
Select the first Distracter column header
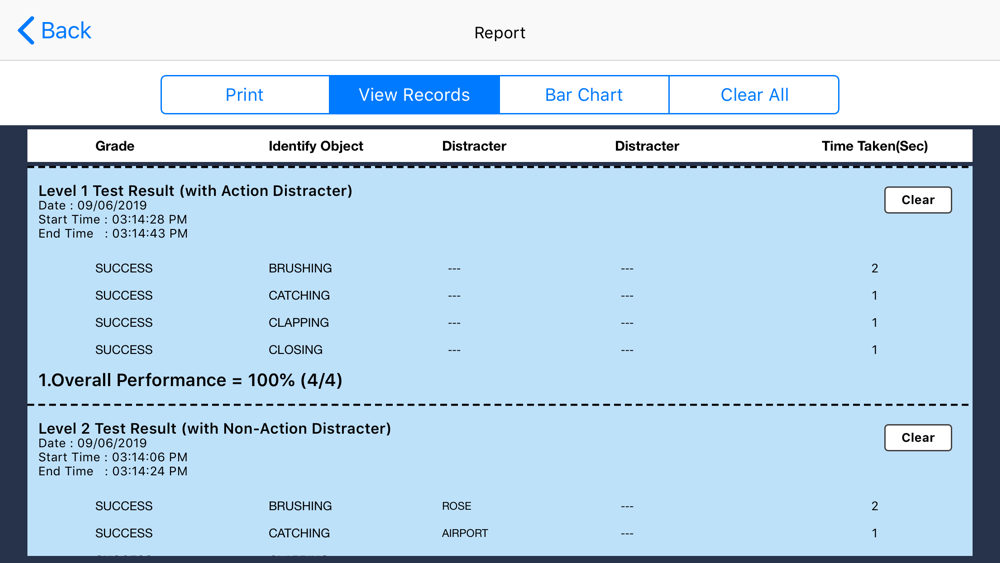coord(474,146)
